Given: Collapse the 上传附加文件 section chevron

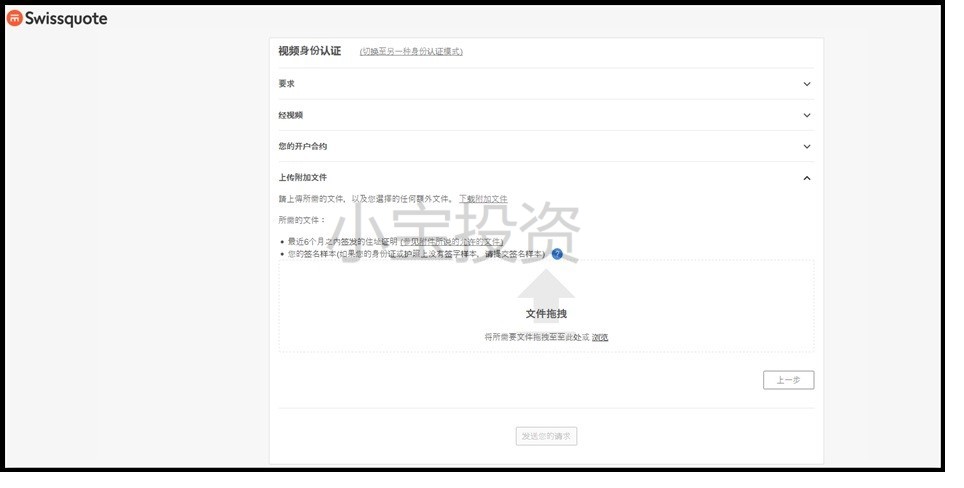Looking at the screenshot, I should 807,178.
